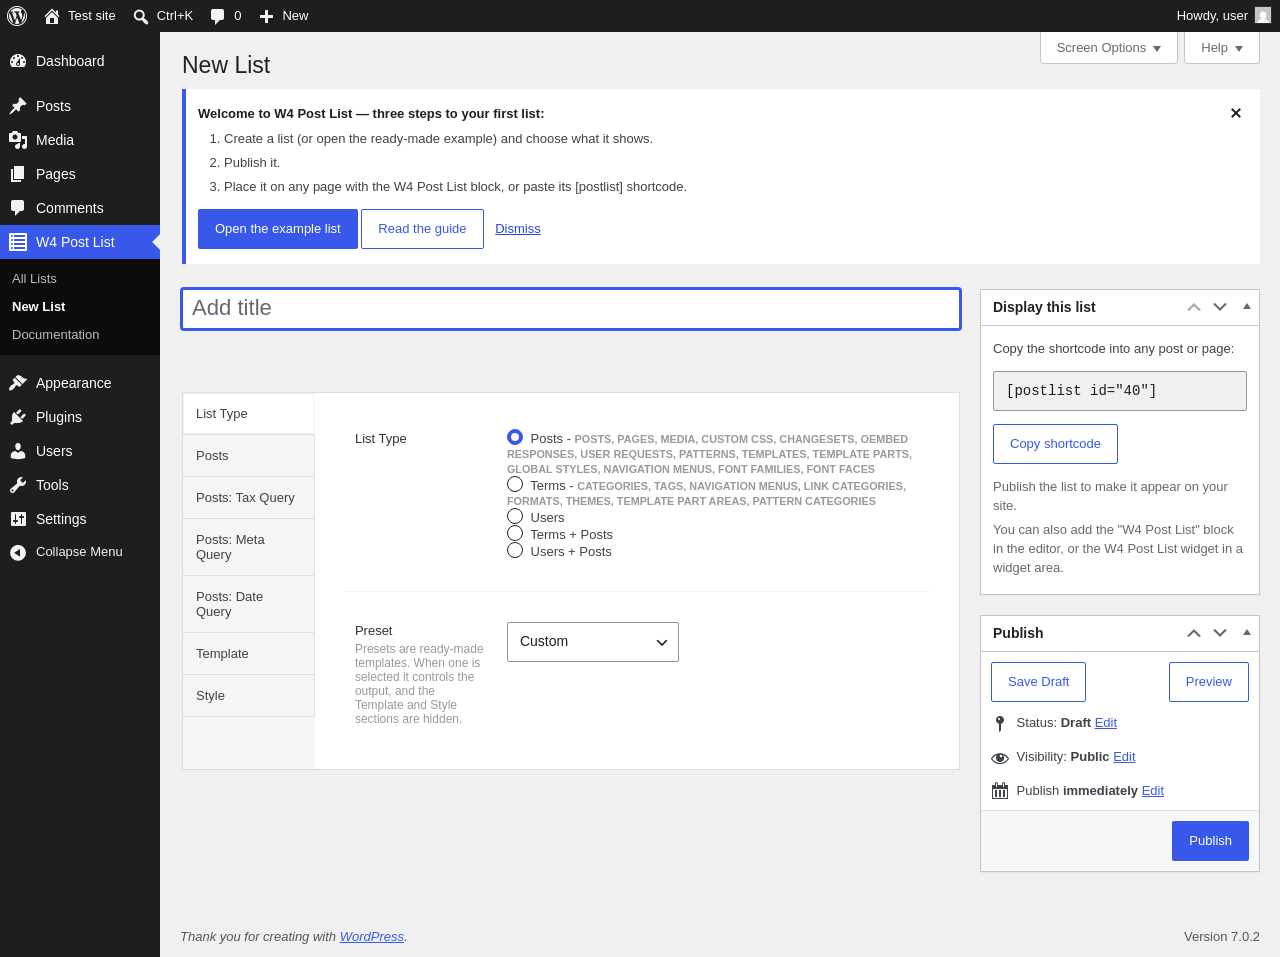The width and height of the screenshot is (1280, 957).
Task: Click the user avatar next to Howdy
Action: point(1263,15)
